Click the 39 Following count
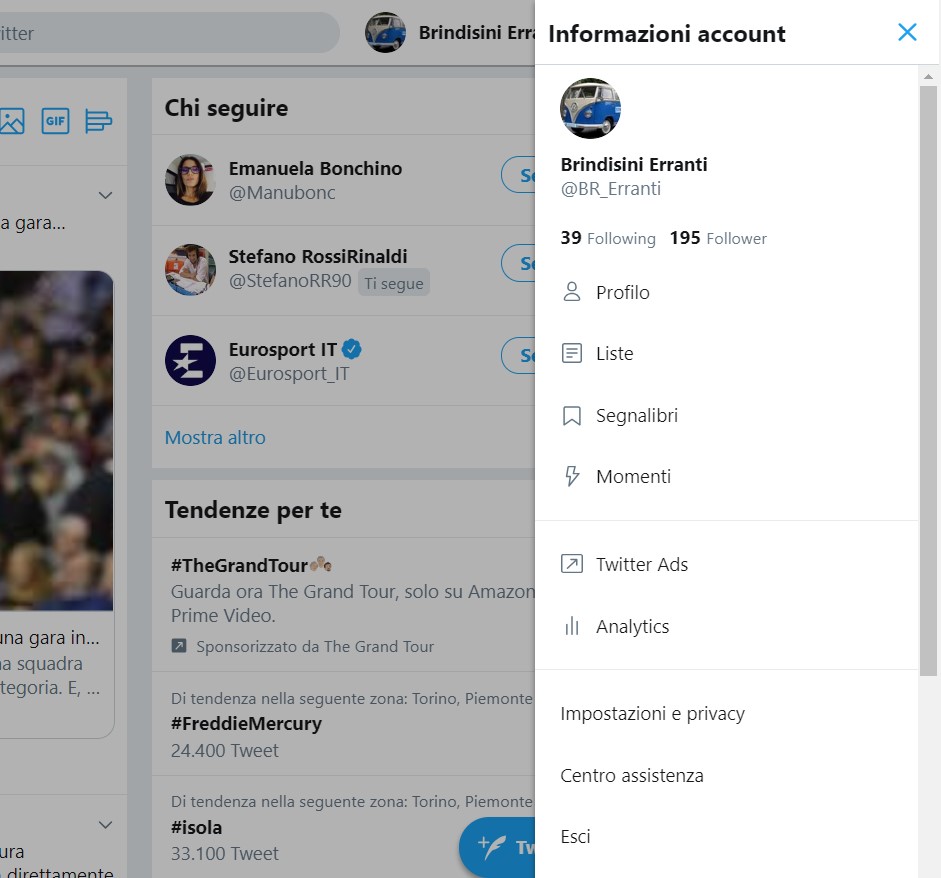 607,238
